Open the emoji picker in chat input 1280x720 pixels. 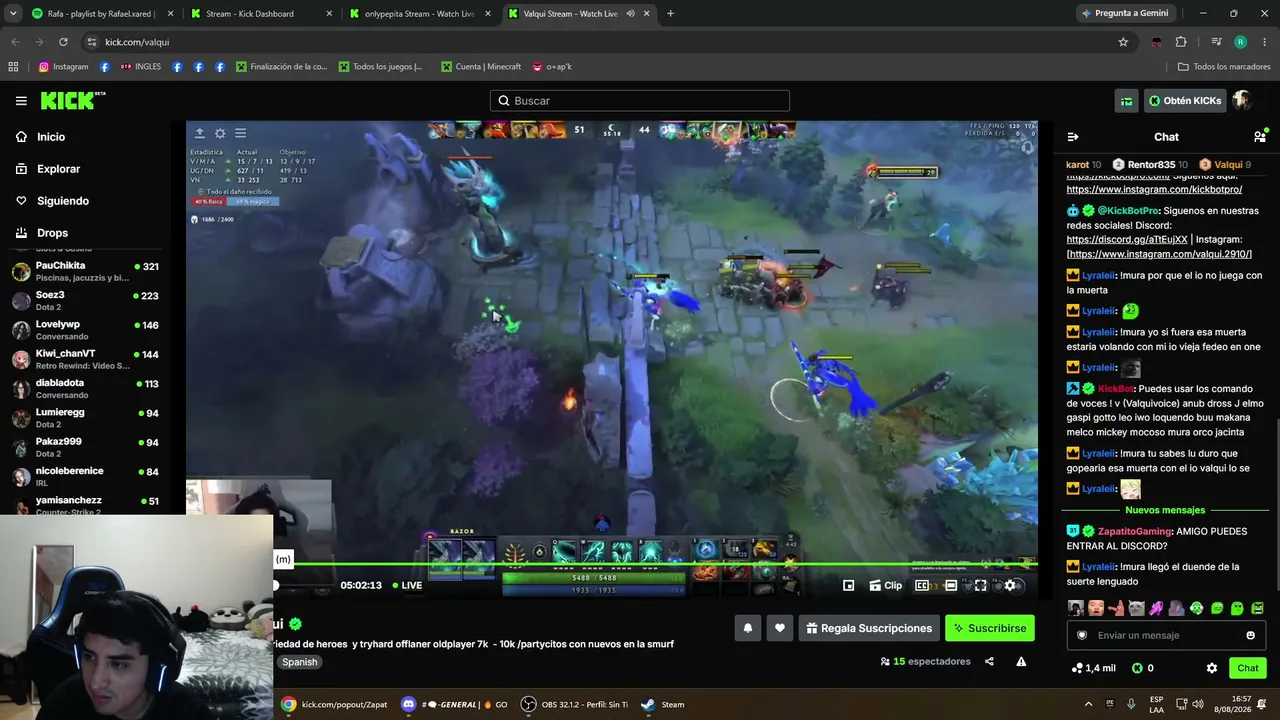pos(1250,635)
